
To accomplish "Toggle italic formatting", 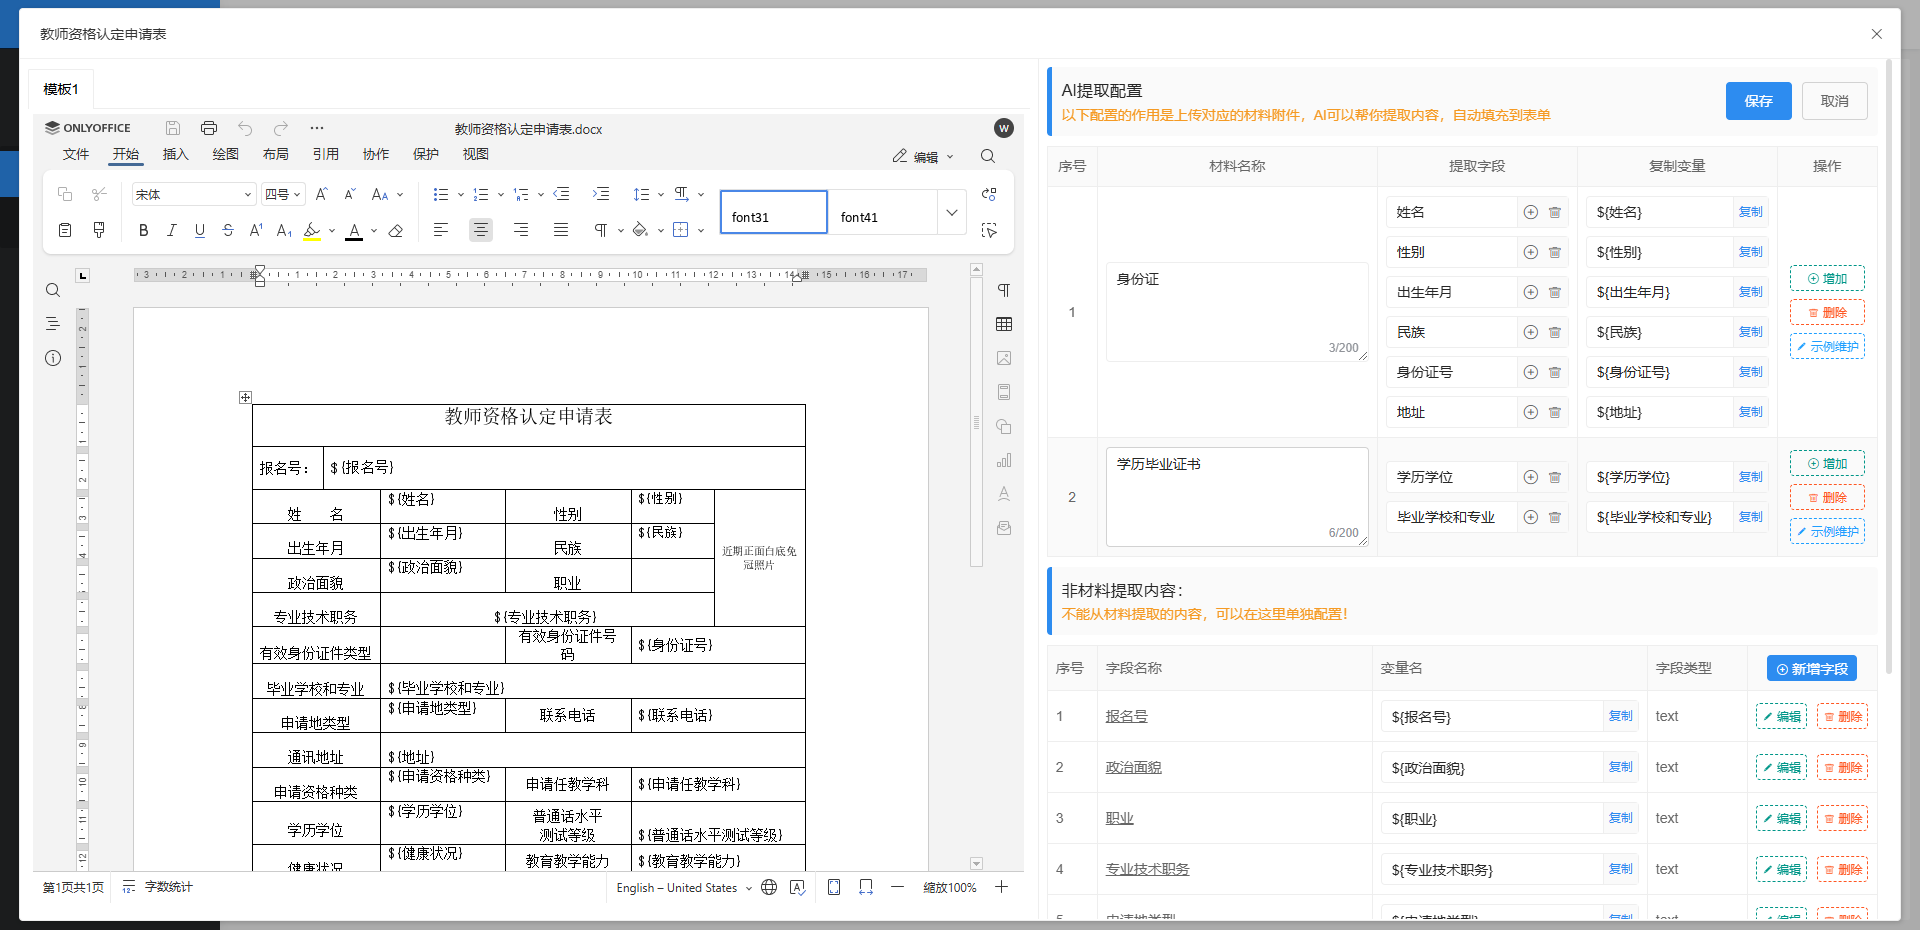I will pos(171,230).
